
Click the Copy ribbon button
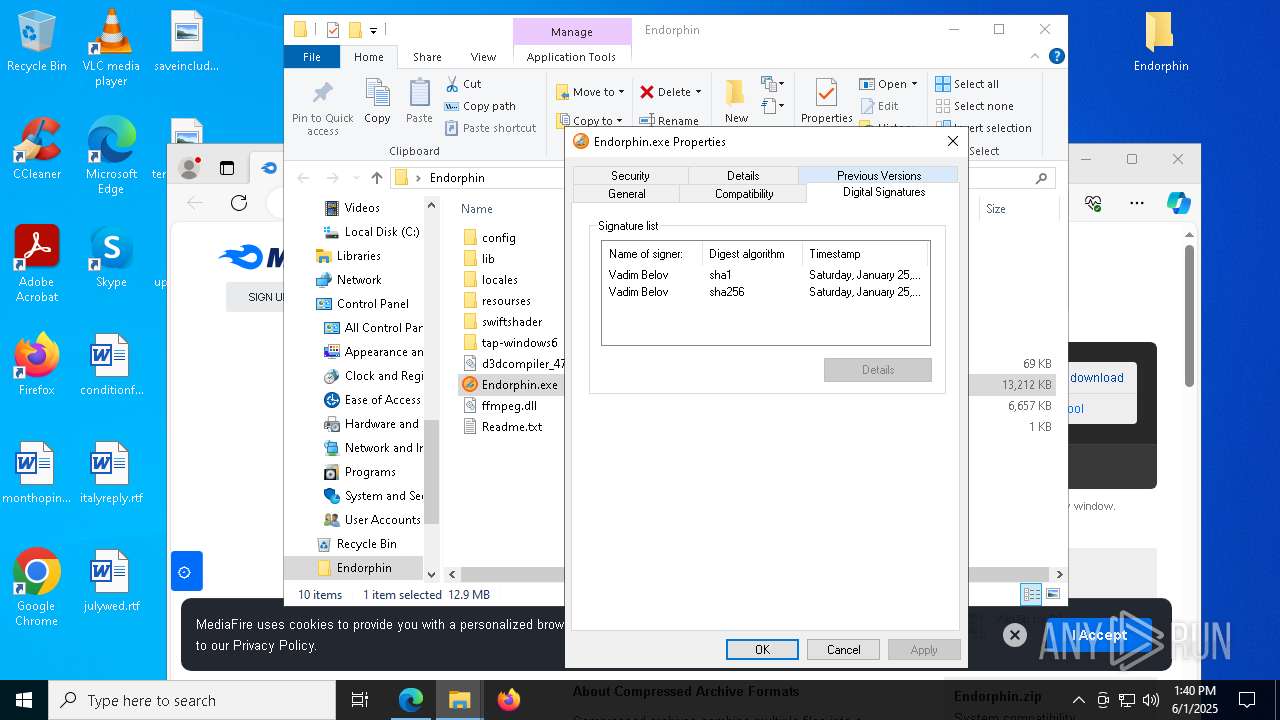click(x=377, y=102)
